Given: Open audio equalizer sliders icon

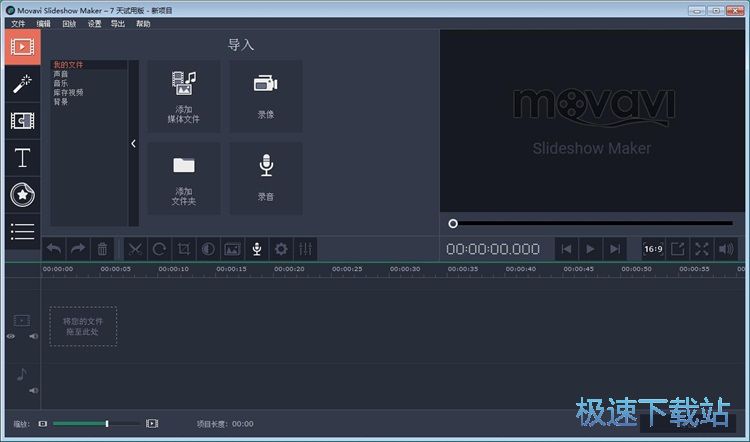Looking at the screenshot, I should [305, 249].
